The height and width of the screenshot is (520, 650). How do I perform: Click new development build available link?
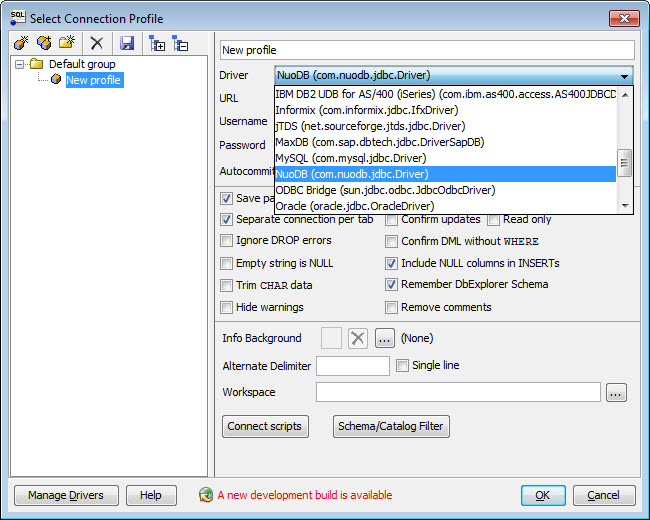(x=305, y=495)
